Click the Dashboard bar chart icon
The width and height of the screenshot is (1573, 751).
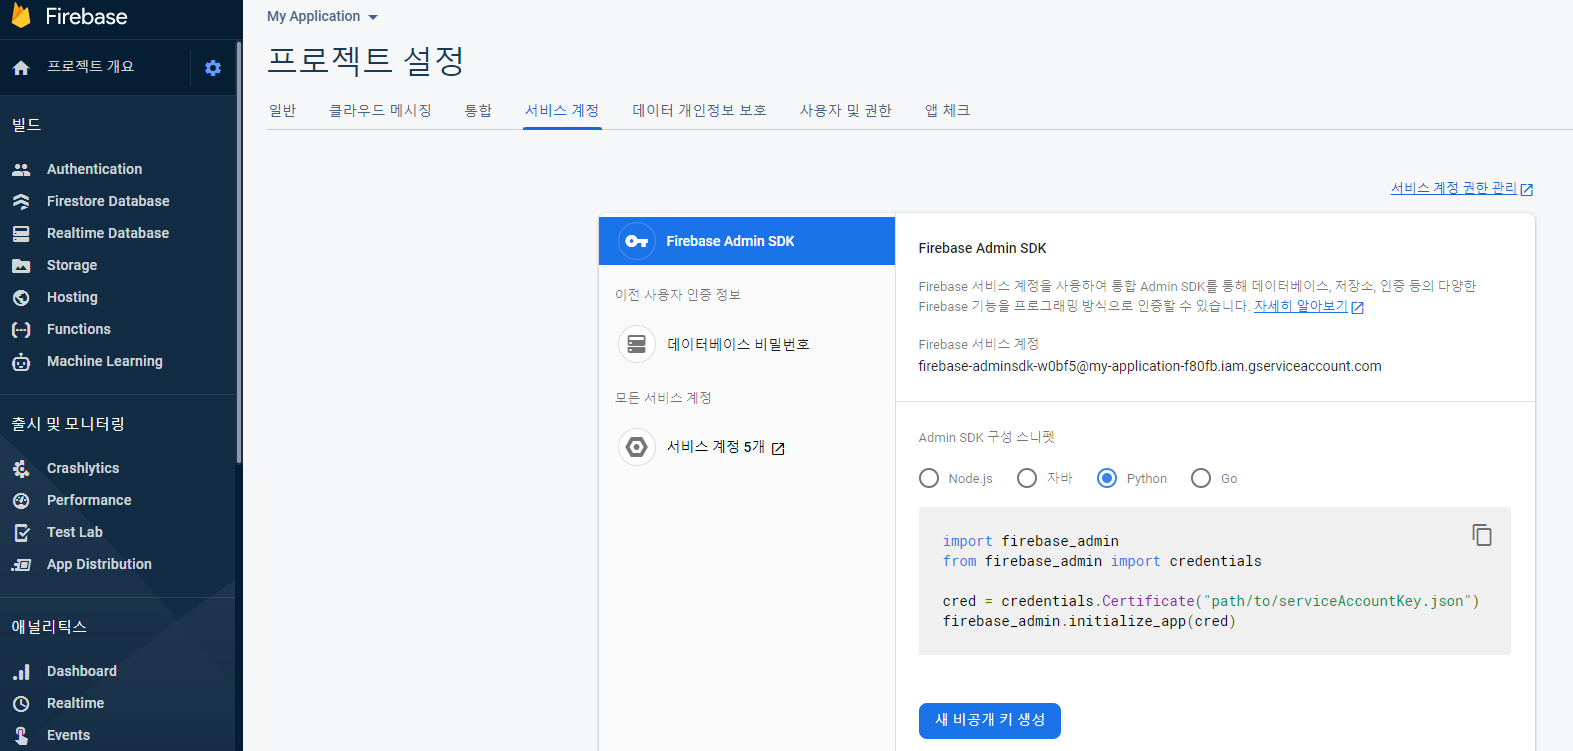[x=21, y=672]
